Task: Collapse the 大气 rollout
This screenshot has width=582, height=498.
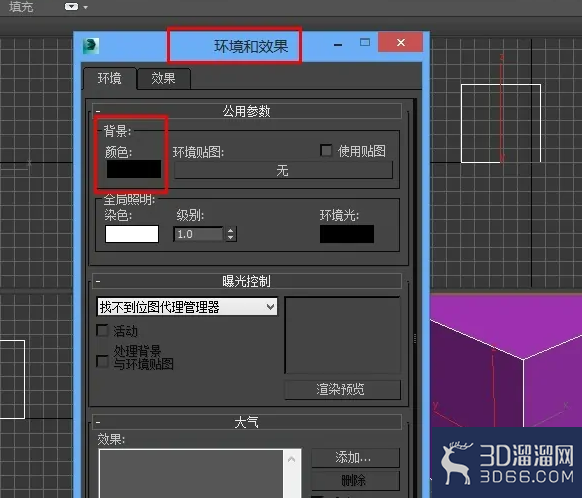Action: point(246,422)
